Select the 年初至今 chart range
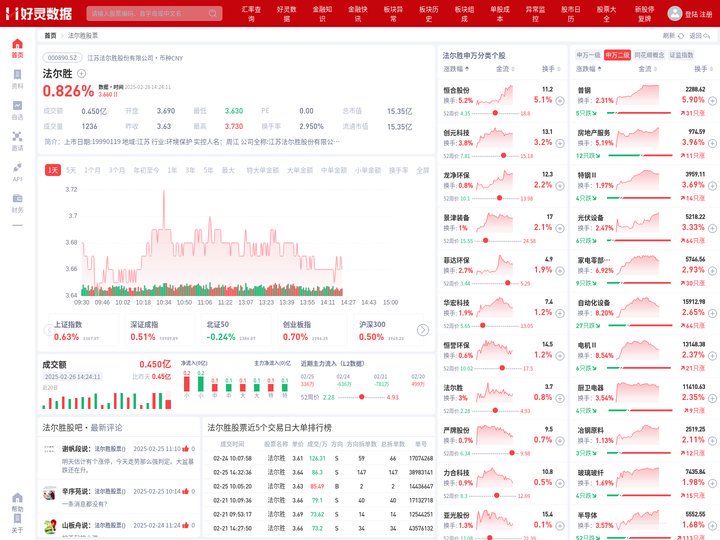Screen dimensions: 720x540 146,170
